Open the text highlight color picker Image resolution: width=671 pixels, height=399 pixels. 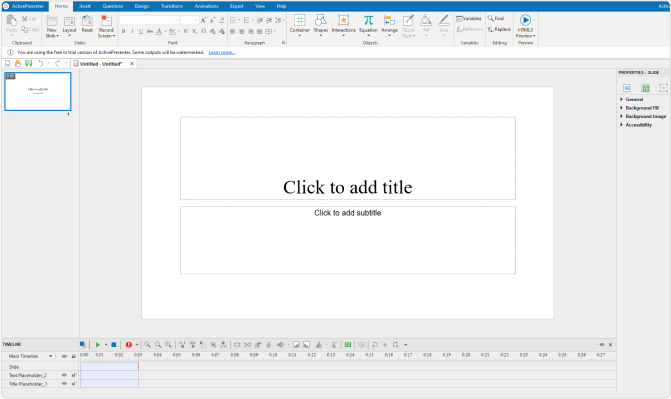point(173,31)
